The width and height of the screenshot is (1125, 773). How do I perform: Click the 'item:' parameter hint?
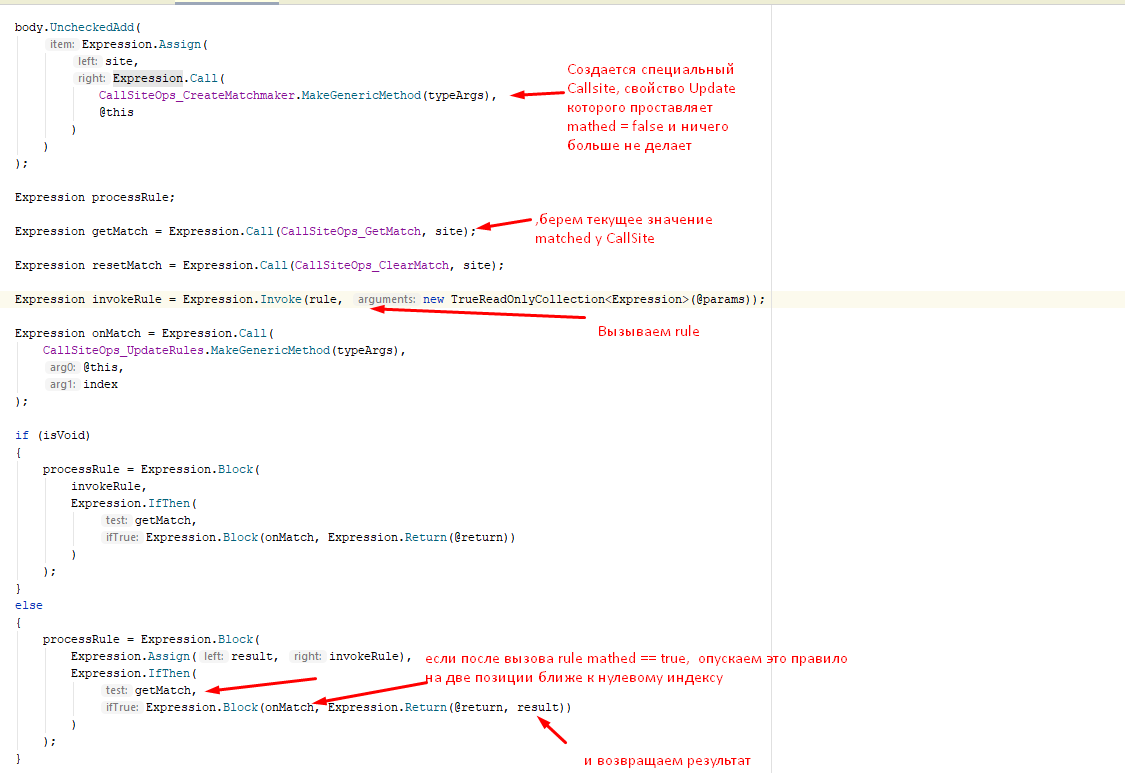[62, 44]
